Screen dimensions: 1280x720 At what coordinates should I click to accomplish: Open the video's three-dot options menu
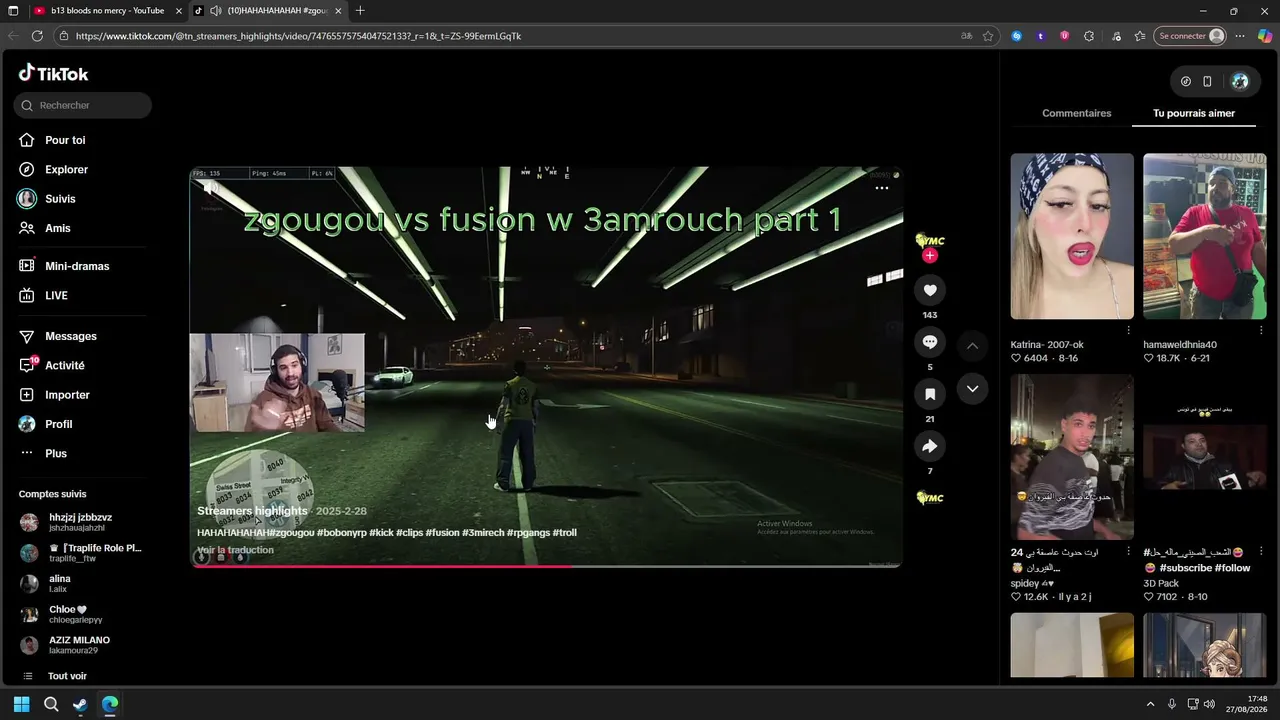pos(882,188)
